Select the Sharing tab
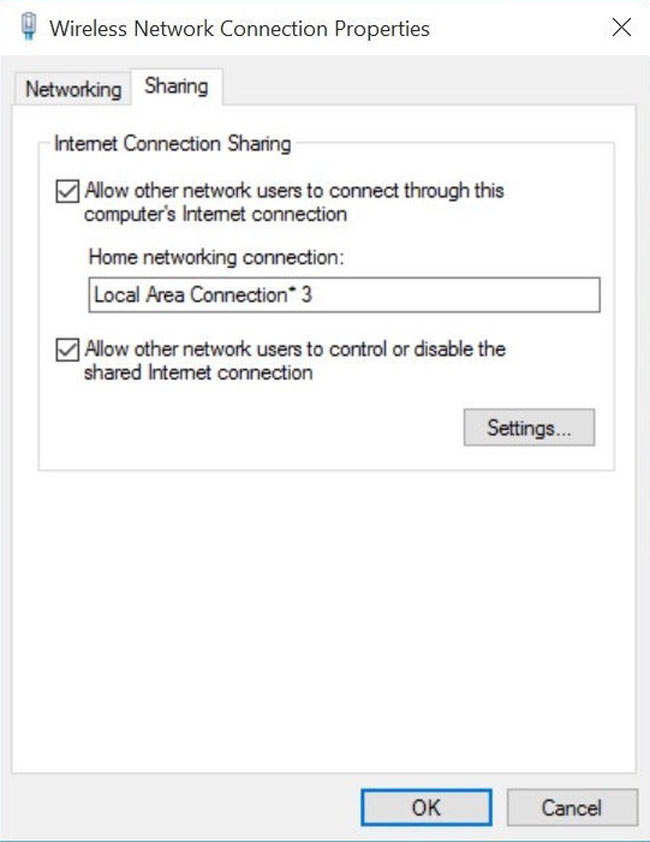 pos(176,86)
